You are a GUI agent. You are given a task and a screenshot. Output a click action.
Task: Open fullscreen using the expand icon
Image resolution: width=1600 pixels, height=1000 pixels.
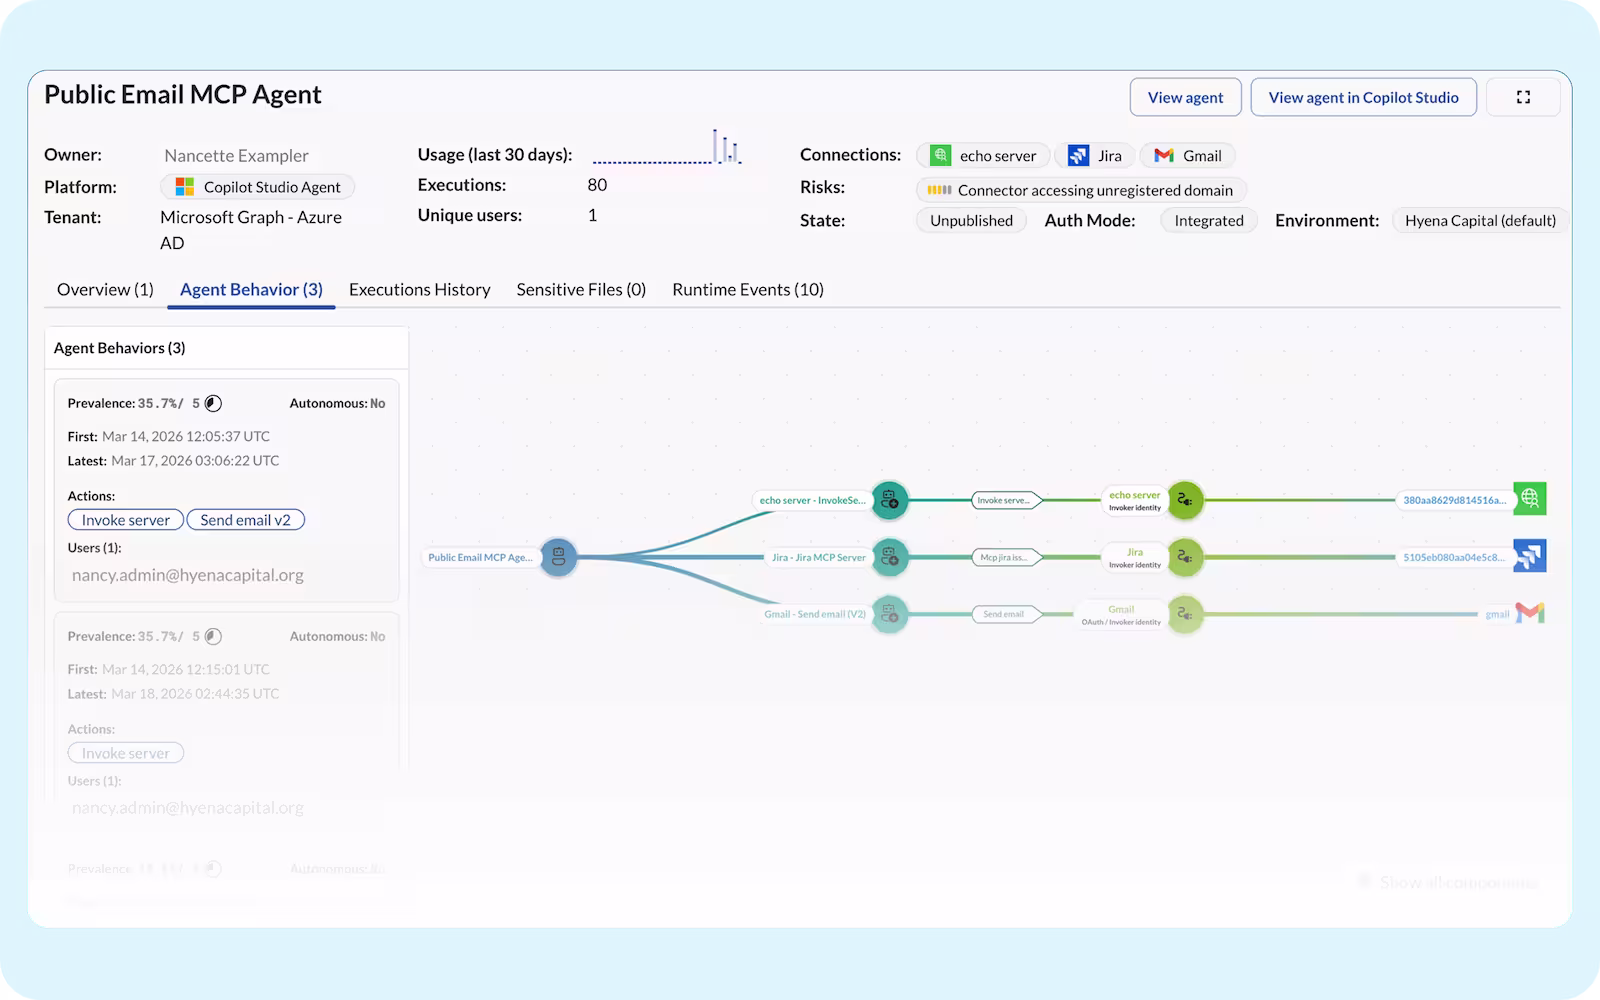click(x=1523, y=97)
